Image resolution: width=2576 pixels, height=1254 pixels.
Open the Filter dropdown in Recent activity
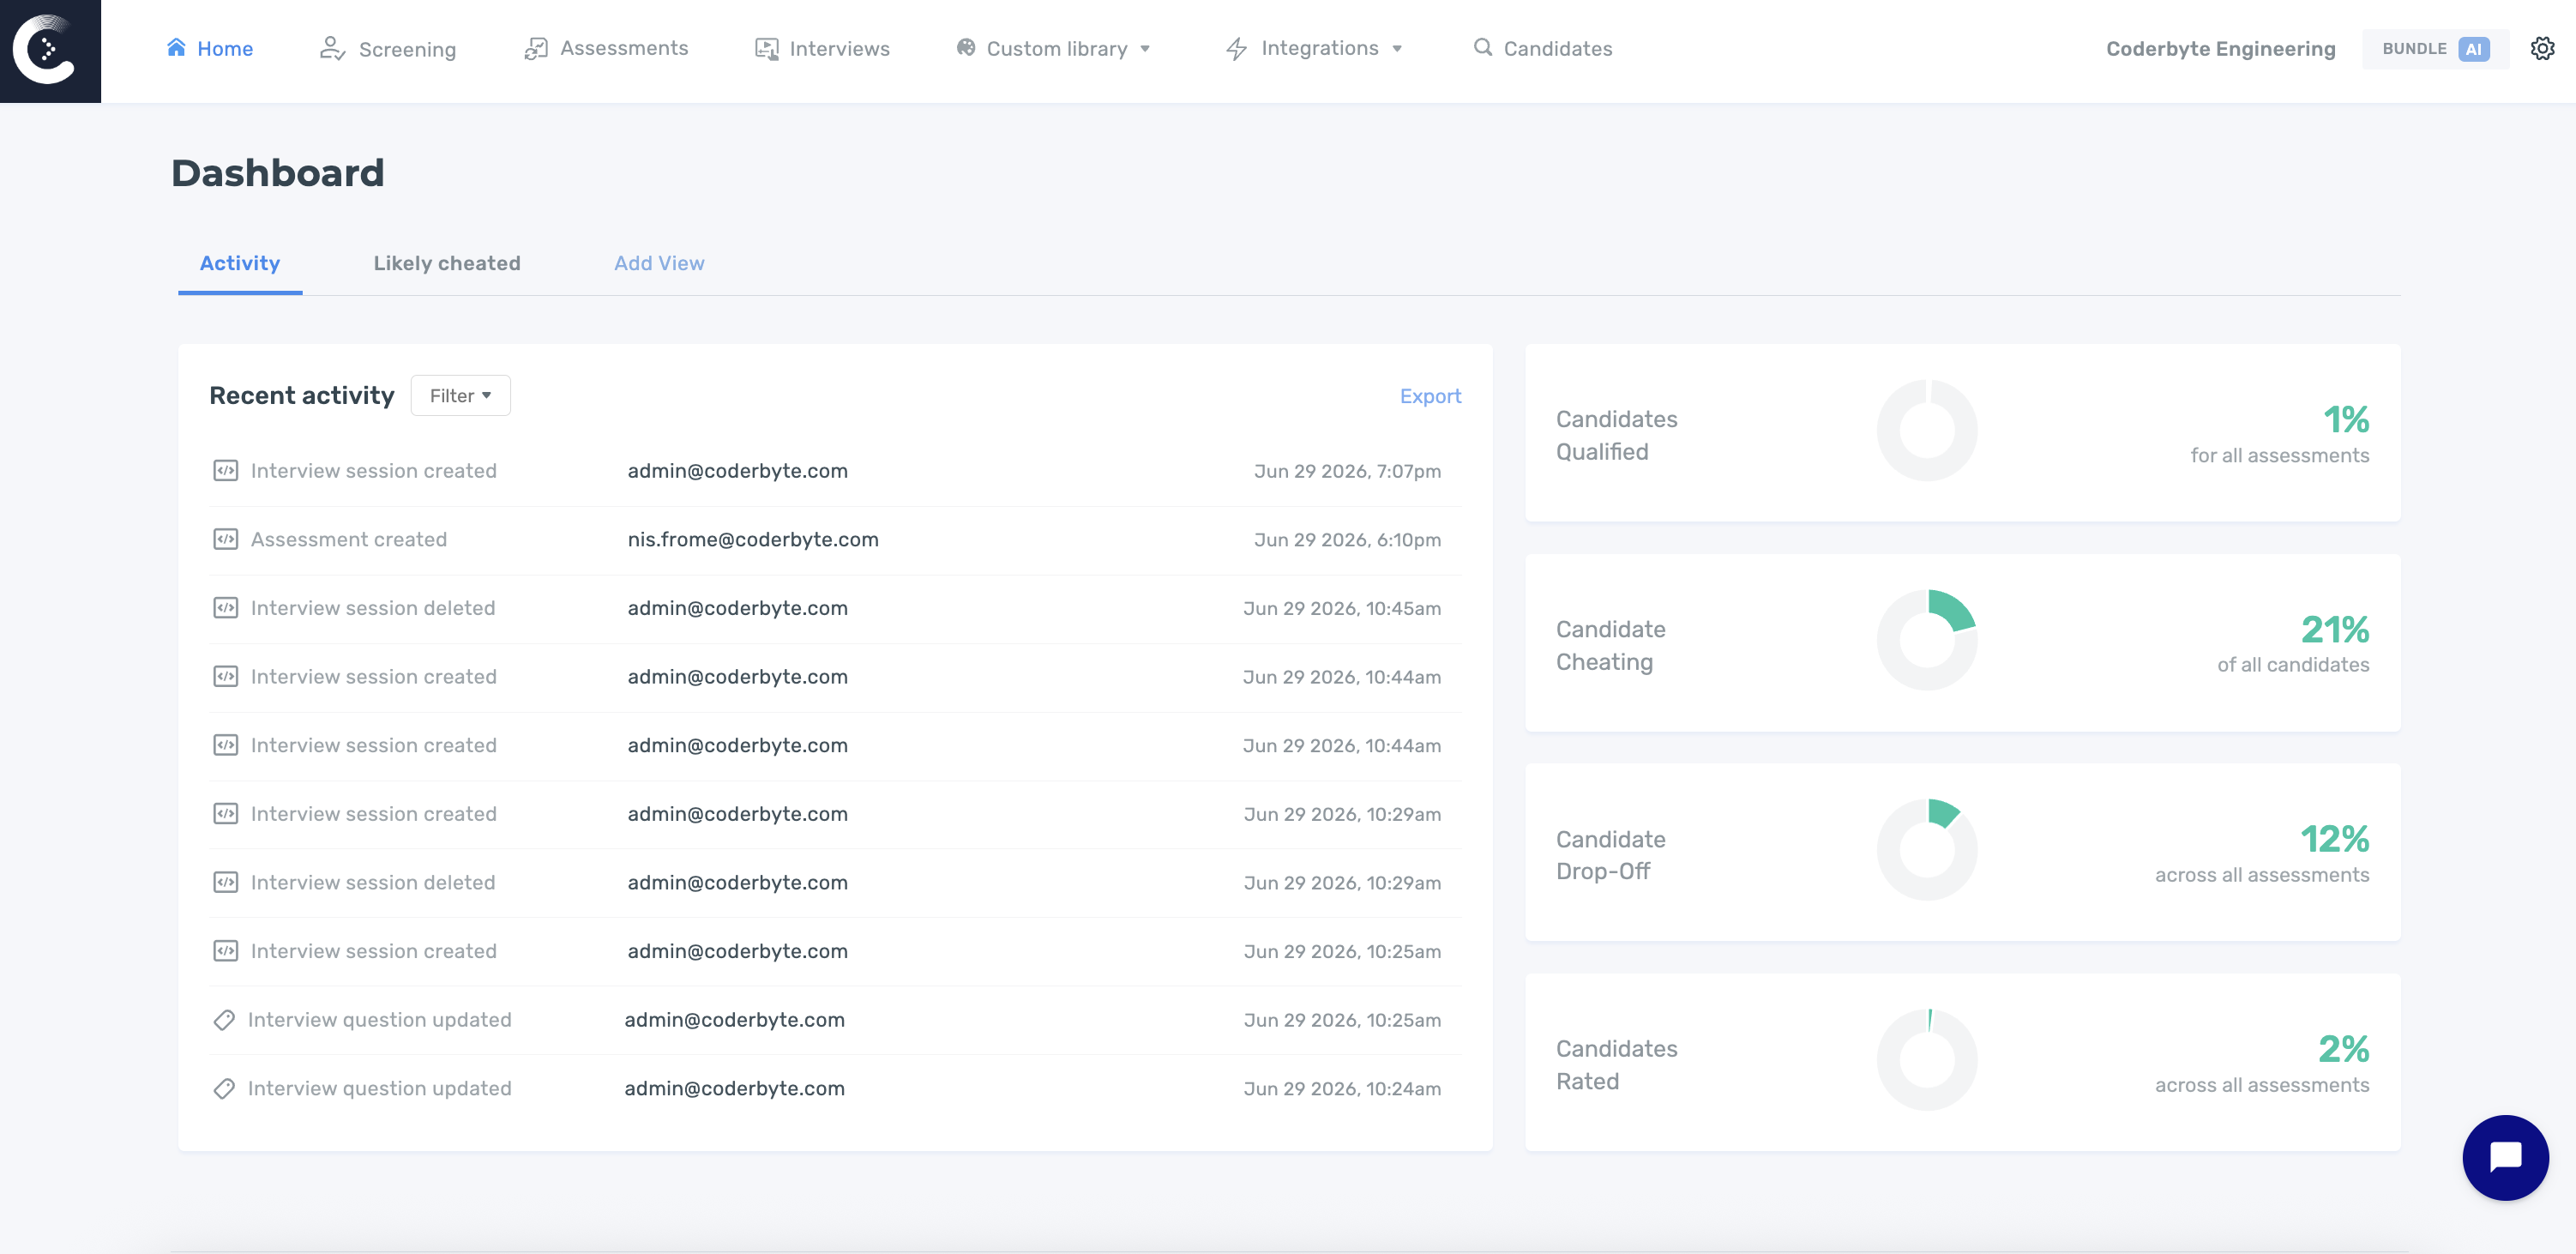(x=460, y=396)
